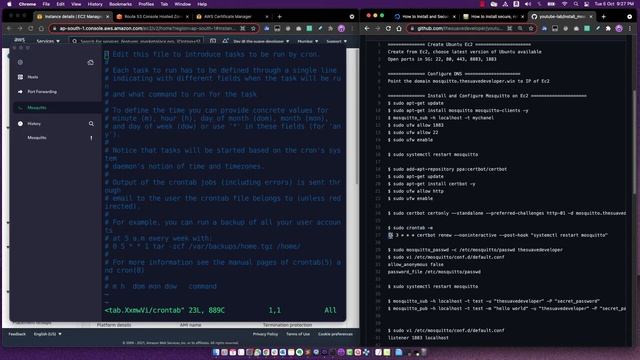Screen dimensions: 640x360
Task: Click macOS volume icon in menu bar
Action: tap(528, 4)
